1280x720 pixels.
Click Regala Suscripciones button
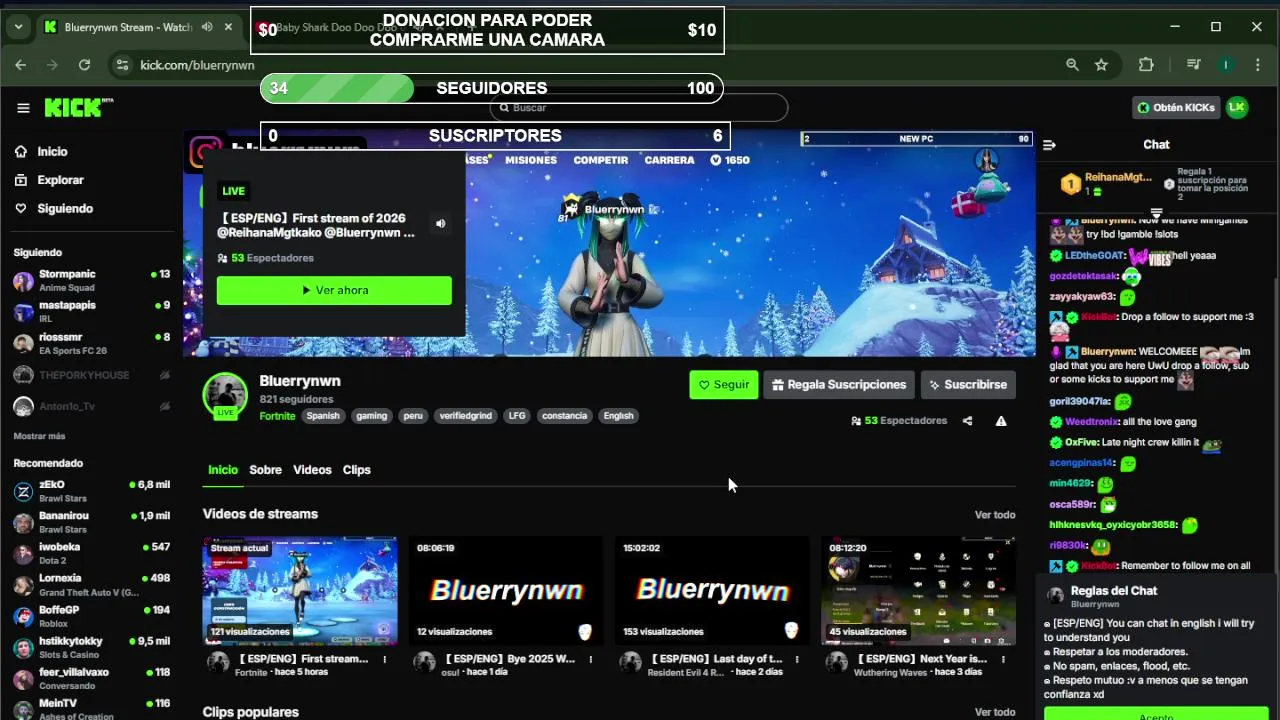840,384
